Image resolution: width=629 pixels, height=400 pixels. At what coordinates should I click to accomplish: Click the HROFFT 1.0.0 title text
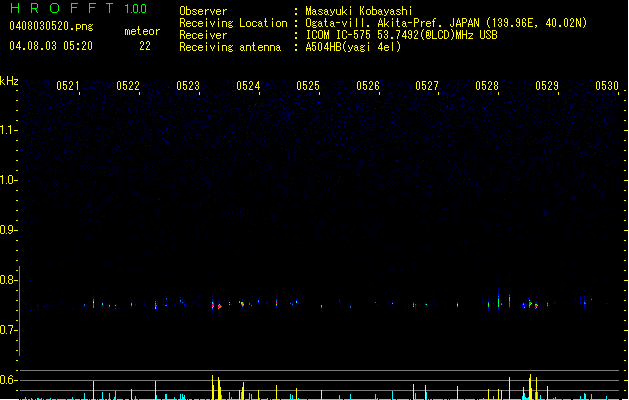click(x=78, y=8)
